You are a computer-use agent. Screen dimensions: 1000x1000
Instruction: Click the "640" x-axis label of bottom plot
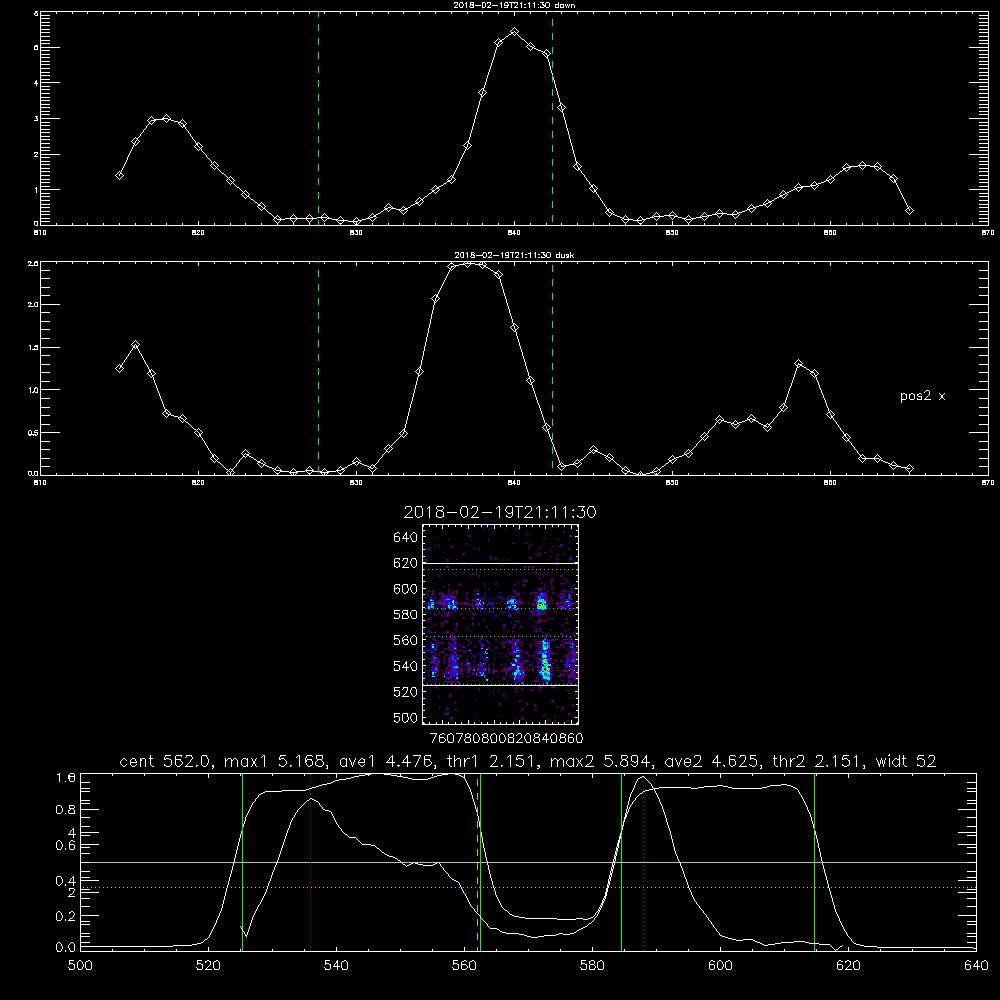click(976, 966)
